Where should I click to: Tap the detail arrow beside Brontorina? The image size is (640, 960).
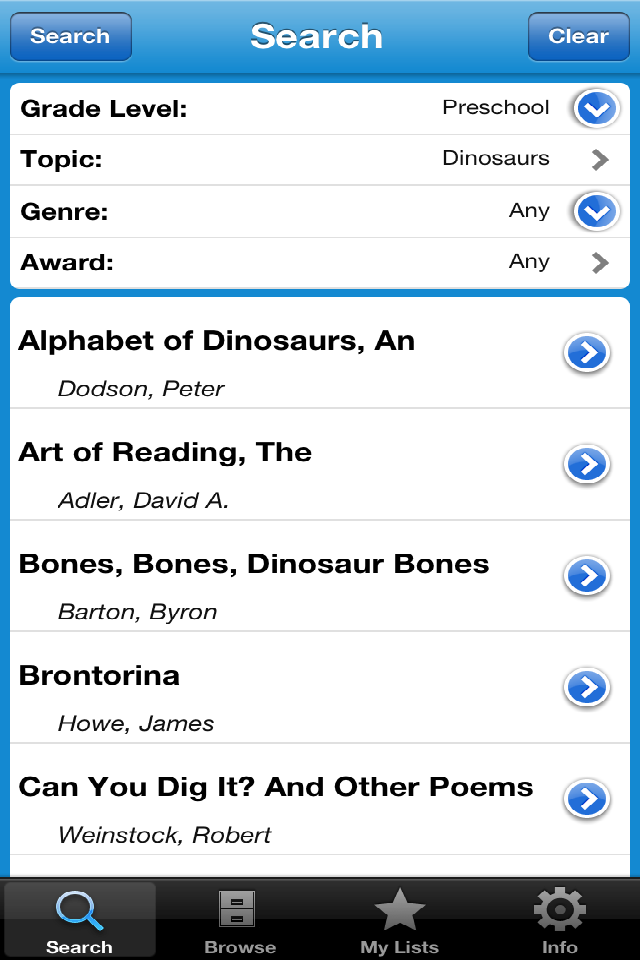pos(587,688)
